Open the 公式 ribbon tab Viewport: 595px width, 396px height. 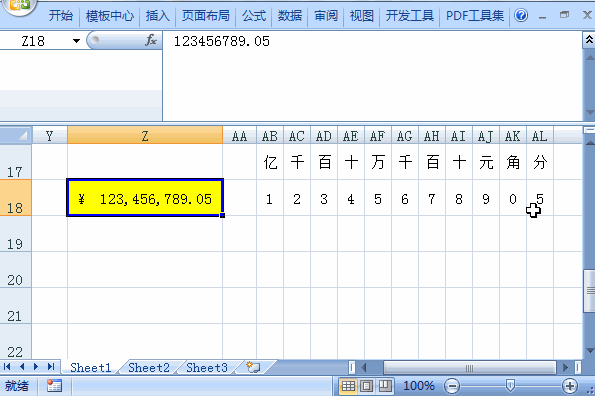[254, 16]
